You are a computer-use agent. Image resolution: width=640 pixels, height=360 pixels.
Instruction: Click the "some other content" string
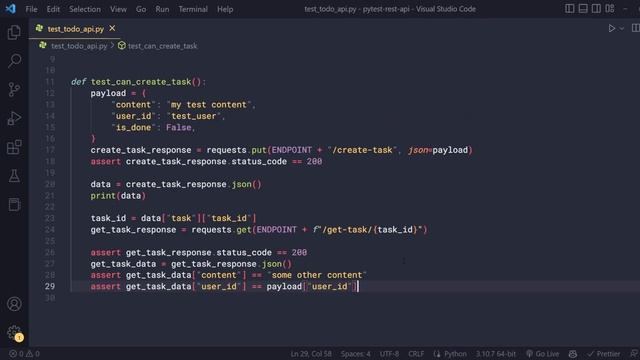317,275
